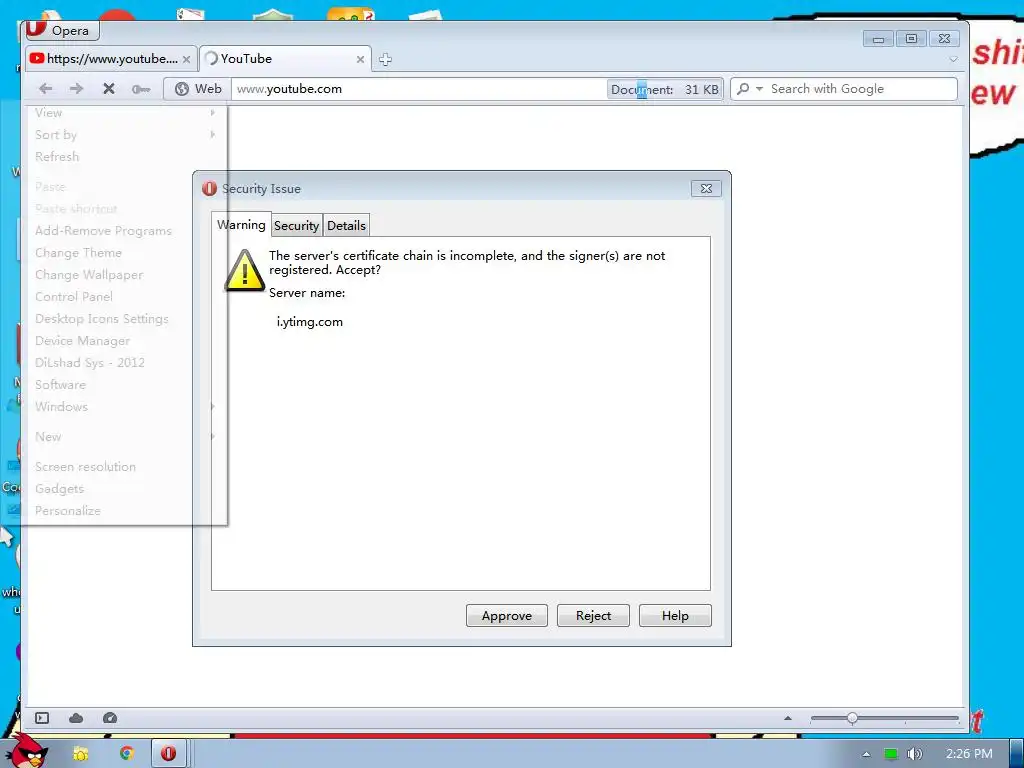Switch to the YouTube loading tab
Screen dimensions: 1024x768
(285, 59)
